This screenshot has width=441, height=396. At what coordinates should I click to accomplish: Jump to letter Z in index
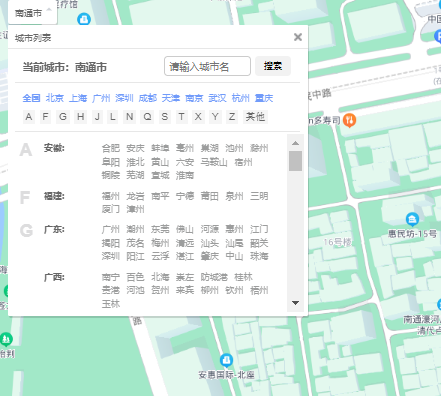tap(232, 117)
